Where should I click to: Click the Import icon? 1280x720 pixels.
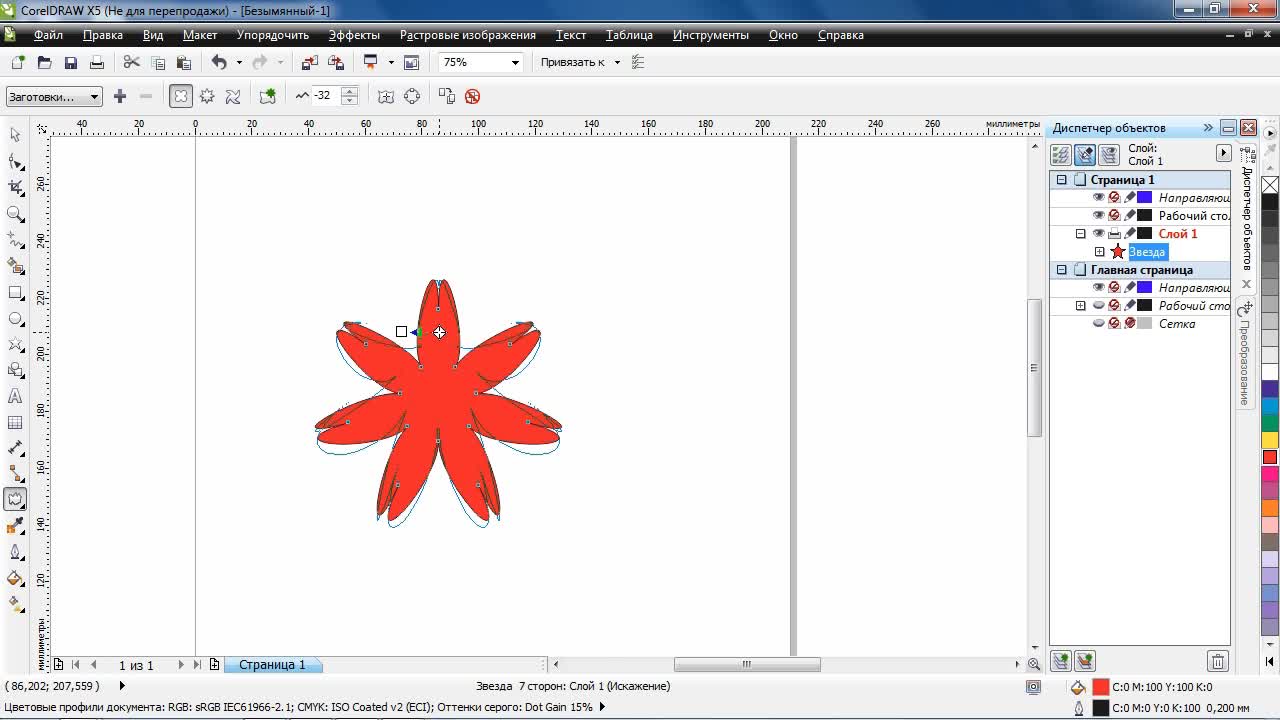click(x=310, y=62)
